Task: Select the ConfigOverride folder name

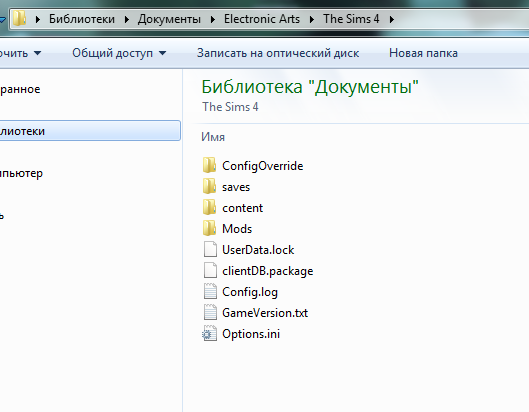Action: pos(262,166)
